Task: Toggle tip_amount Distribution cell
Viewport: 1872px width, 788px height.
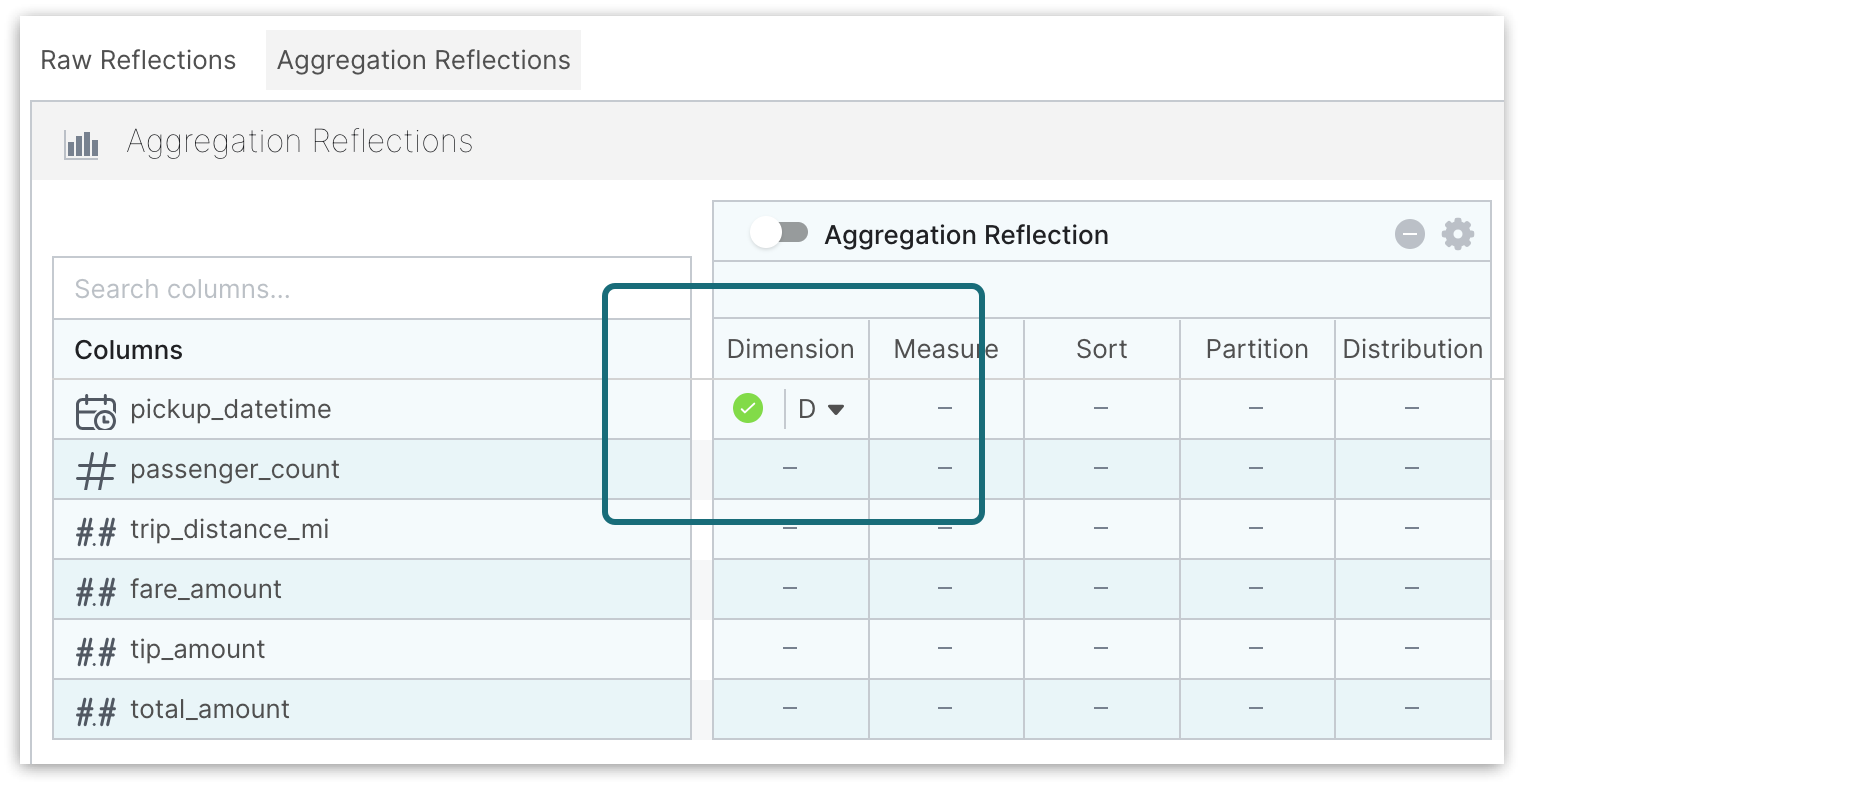Action: tap(1411, 648)
